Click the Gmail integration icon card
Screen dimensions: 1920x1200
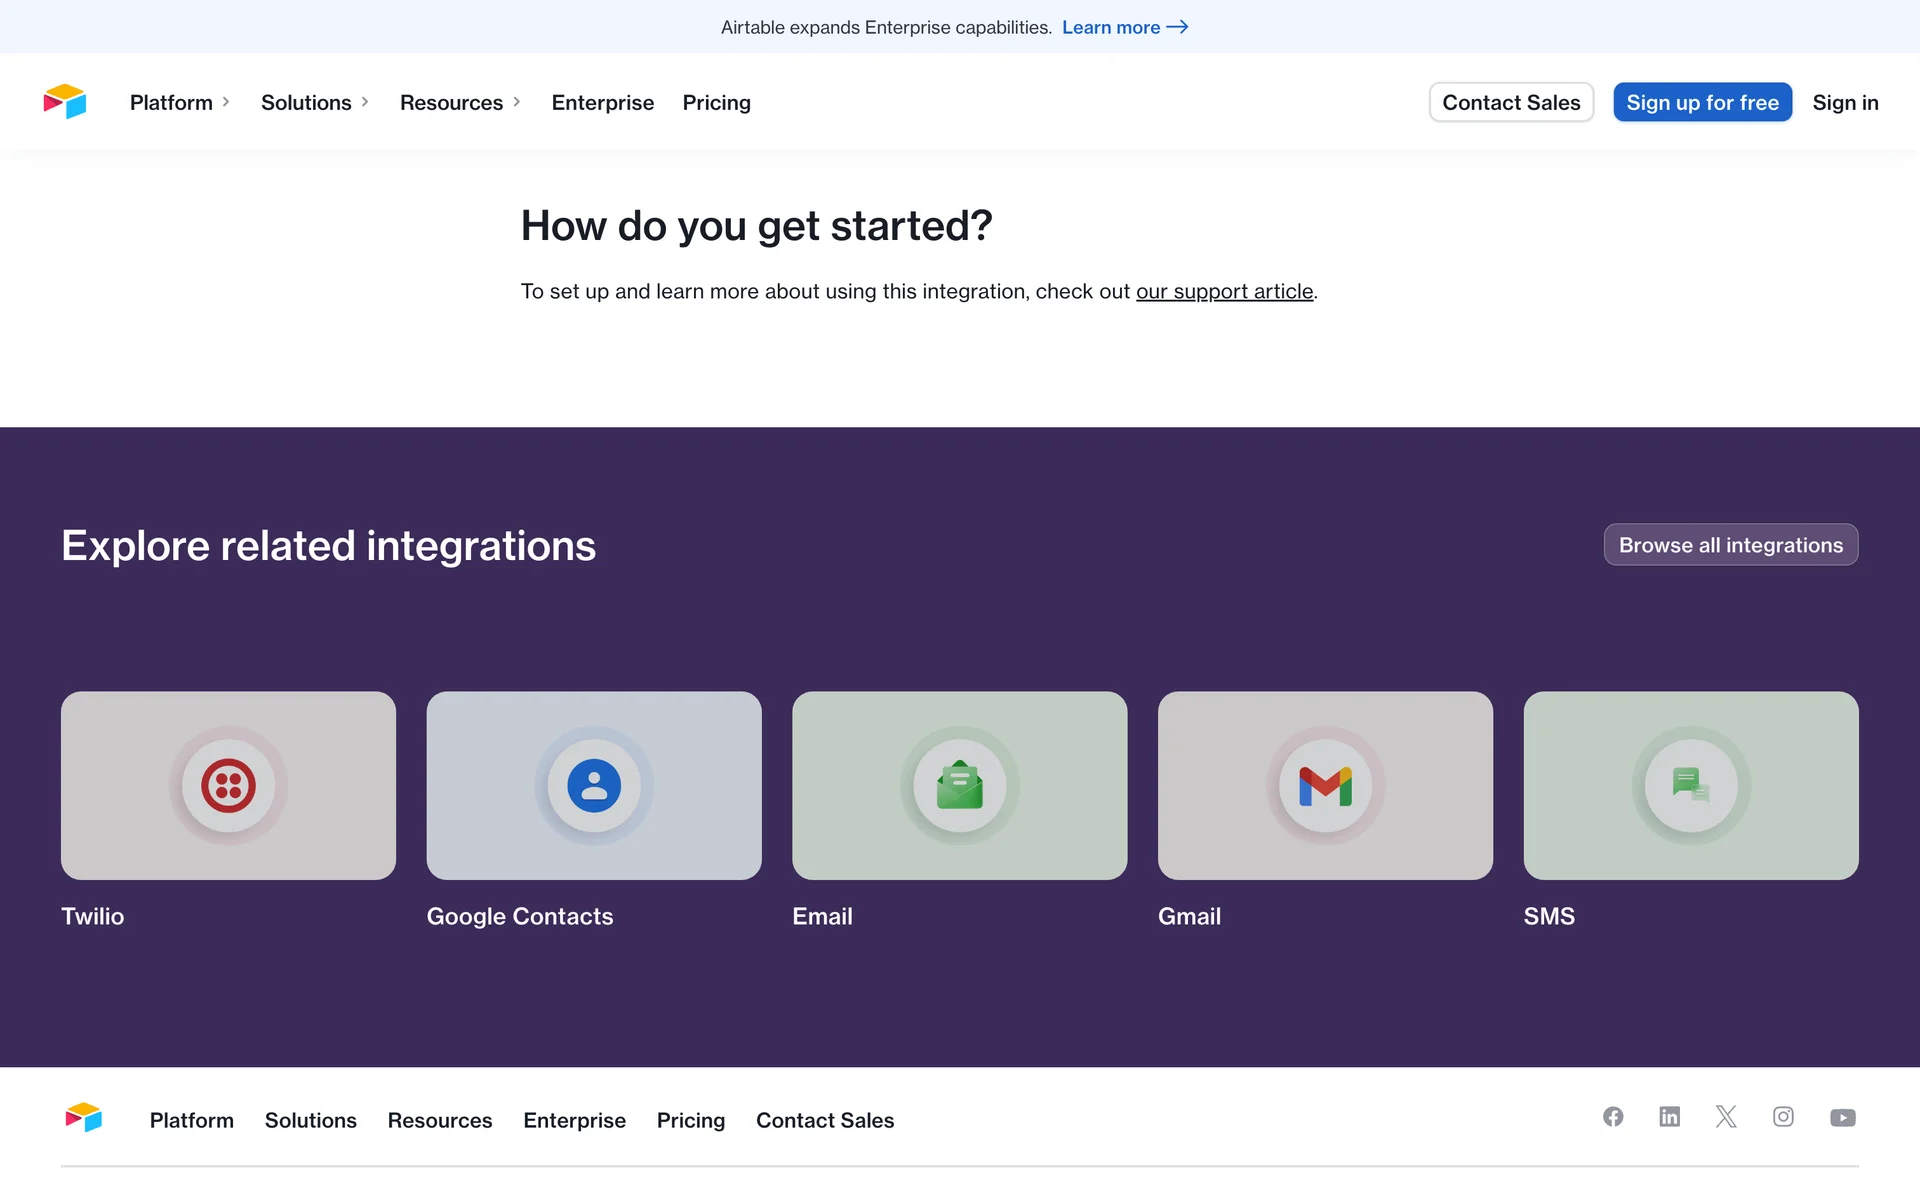pyautogui.click(x=1325, y=786)
